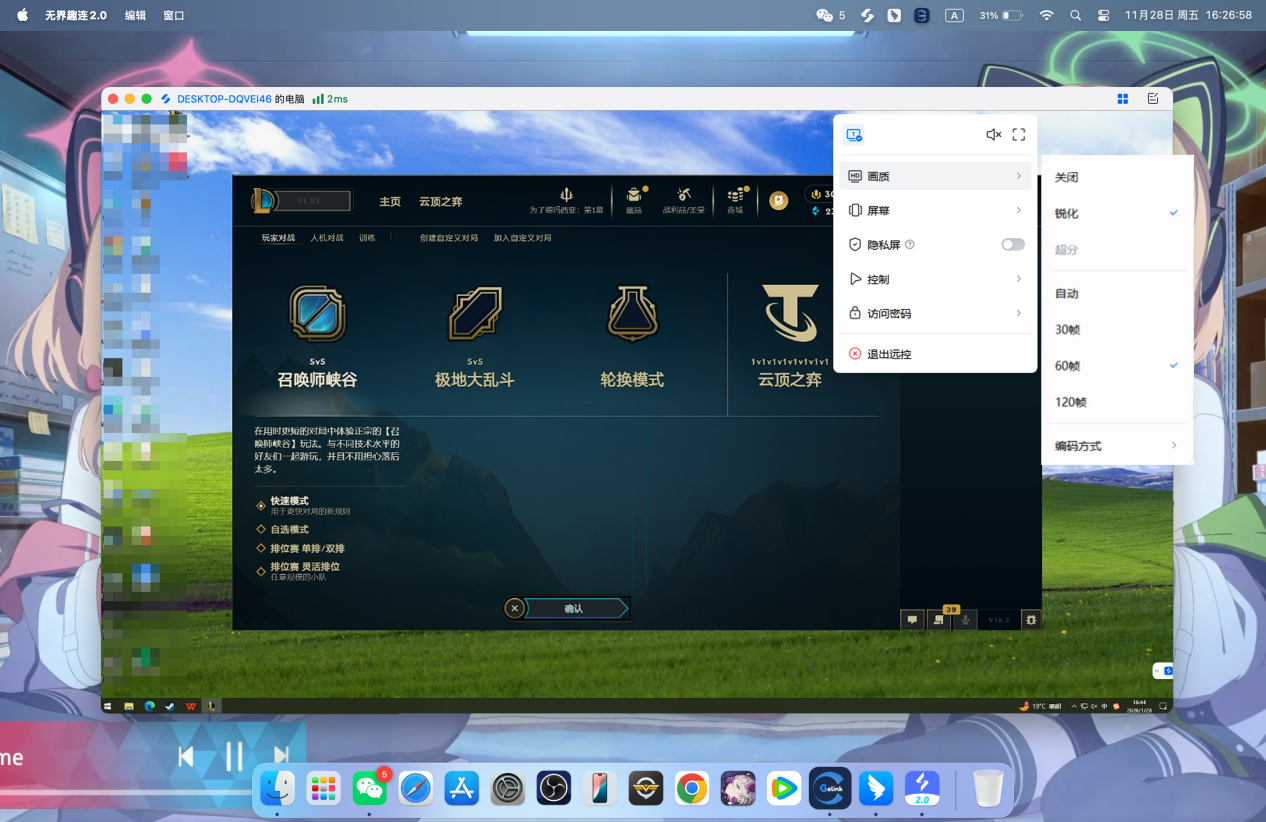Viewport: 1266px width, 822px height.
Task: Toggle the 隐私屏 privacy screen switch
Action: coord(1013,244)
